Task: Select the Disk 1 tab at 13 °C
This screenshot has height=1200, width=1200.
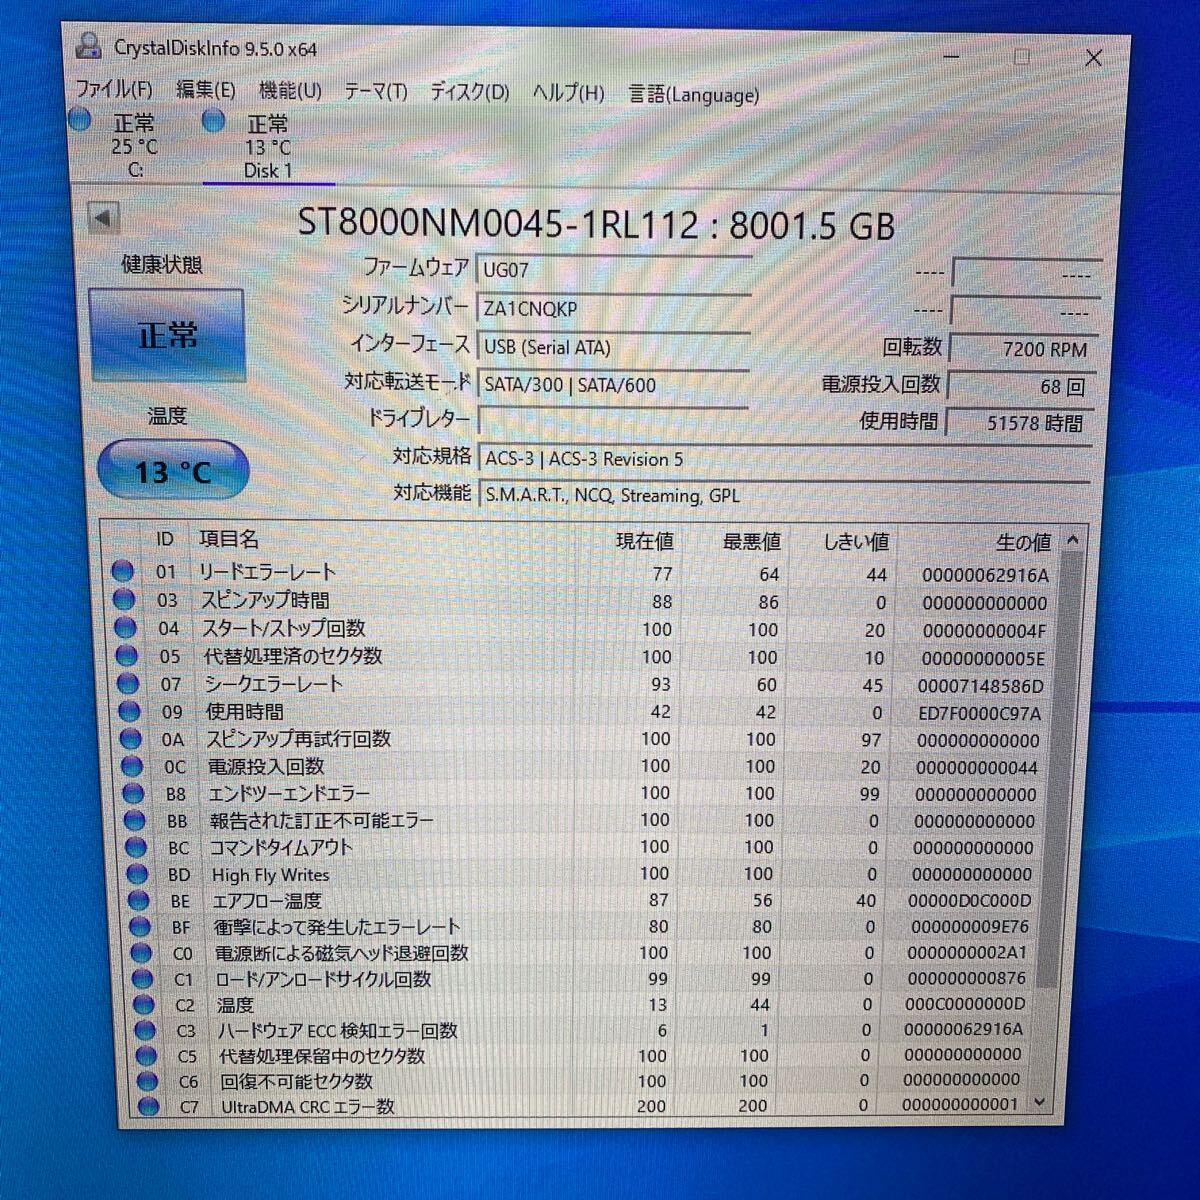Action: pyautogui.click(x=266, y=146)
